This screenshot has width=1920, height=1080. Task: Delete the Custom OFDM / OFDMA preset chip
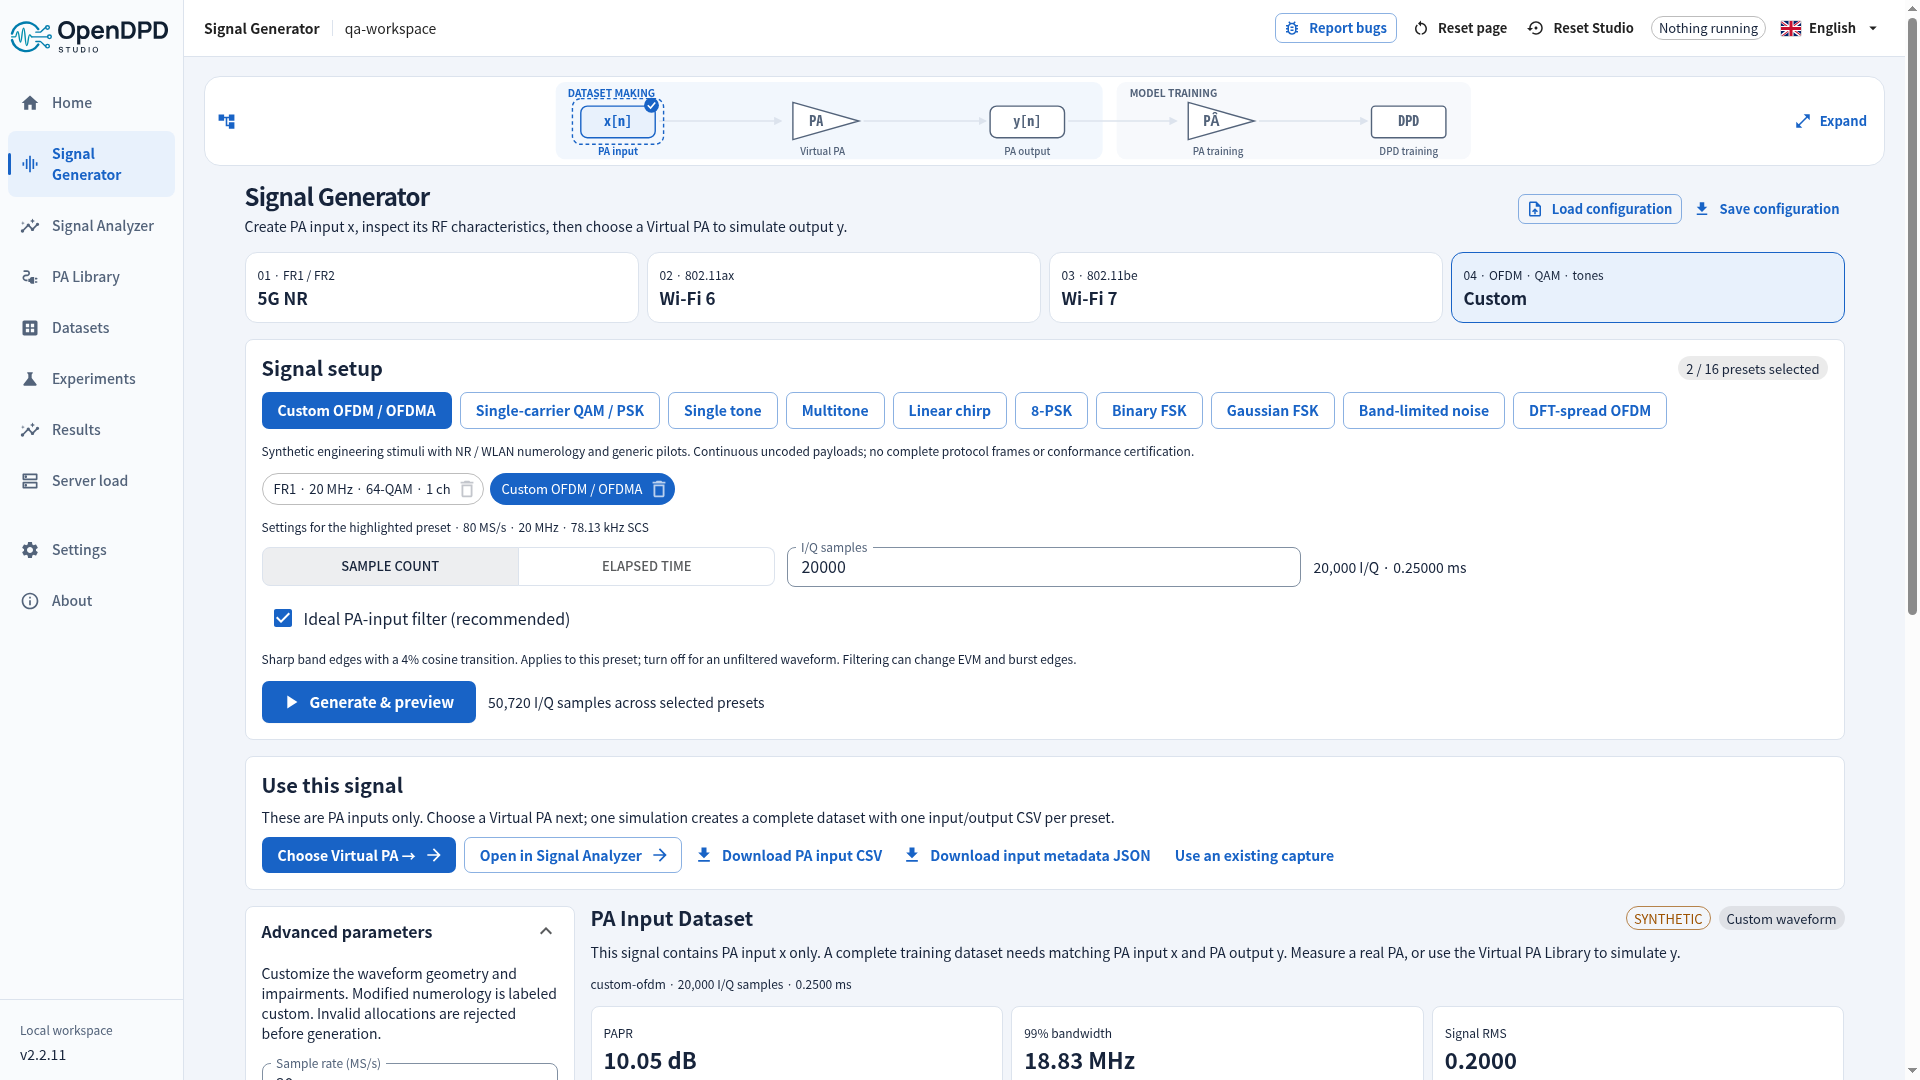[x=659, y=489]
